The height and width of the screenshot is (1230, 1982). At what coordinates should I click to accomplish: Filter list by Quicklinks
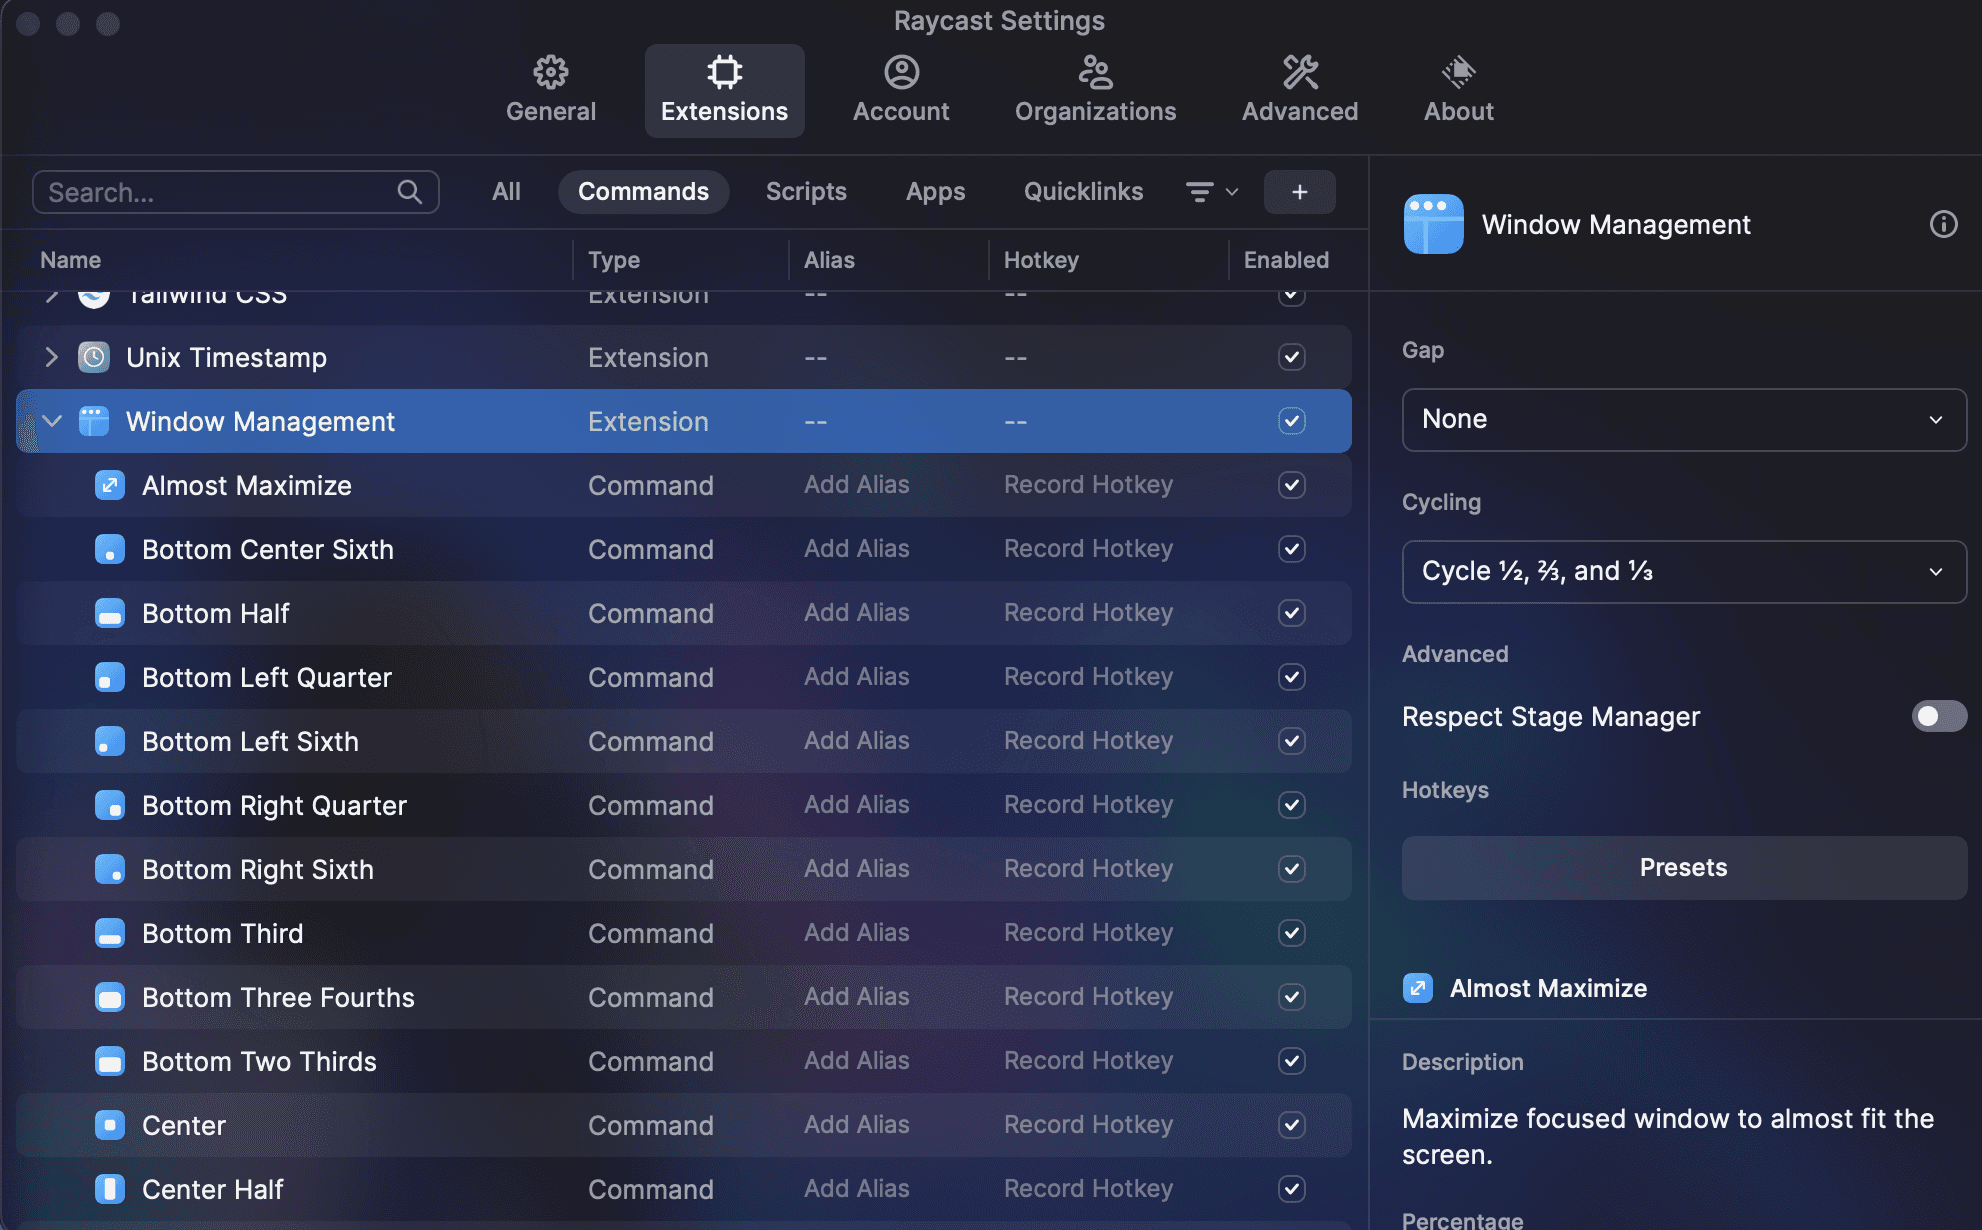pos(1083,191)
